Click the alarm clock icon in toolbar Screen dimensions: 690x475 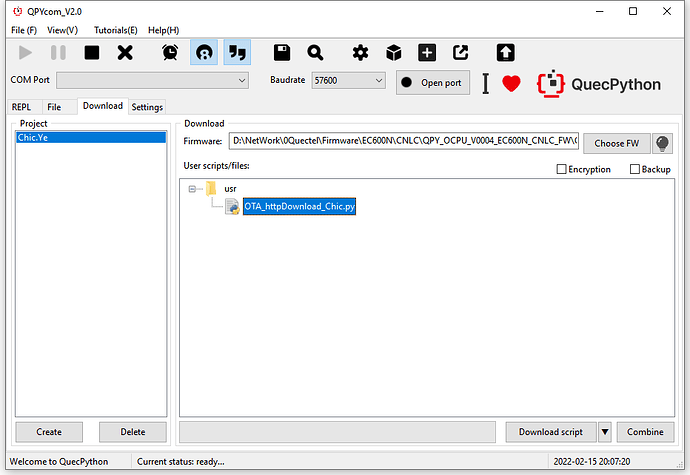pos(170,52)
